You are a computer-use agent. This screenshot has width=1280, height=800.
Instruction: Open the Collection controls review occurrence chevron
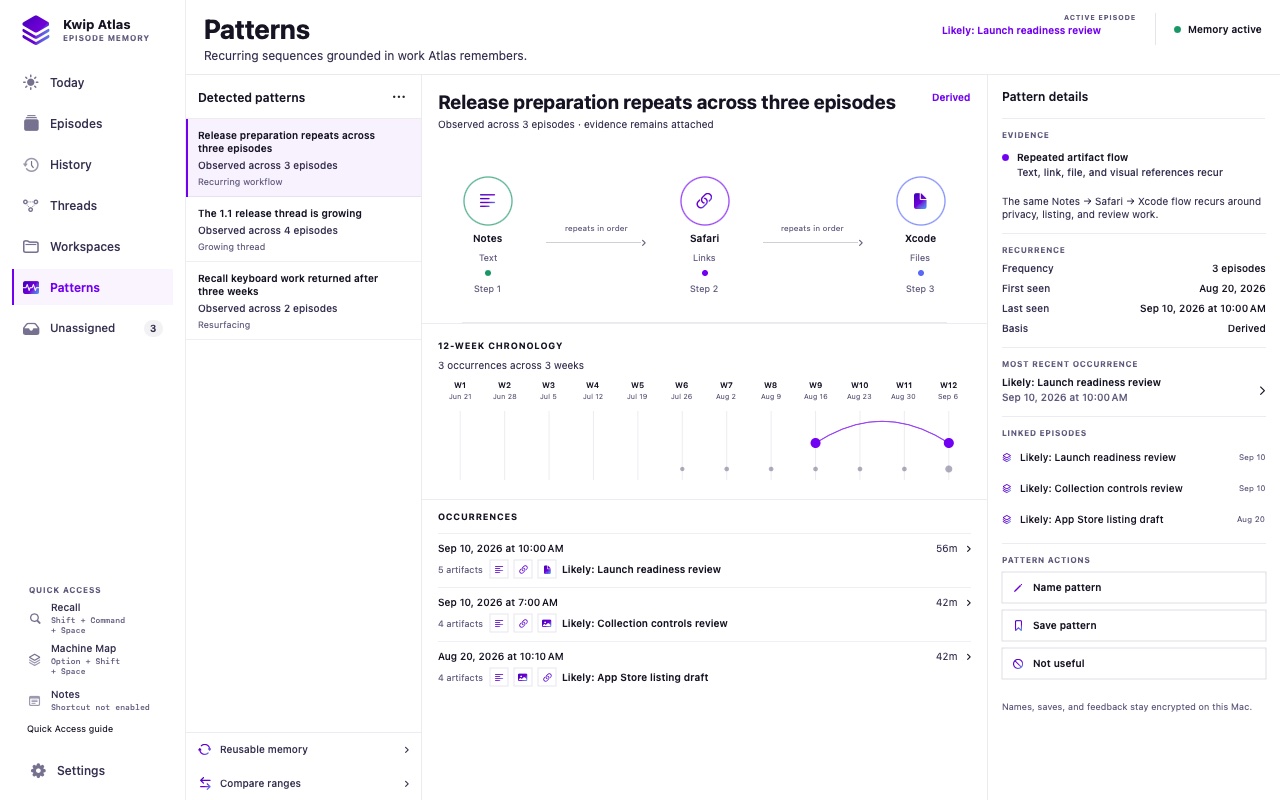[968, 603]
